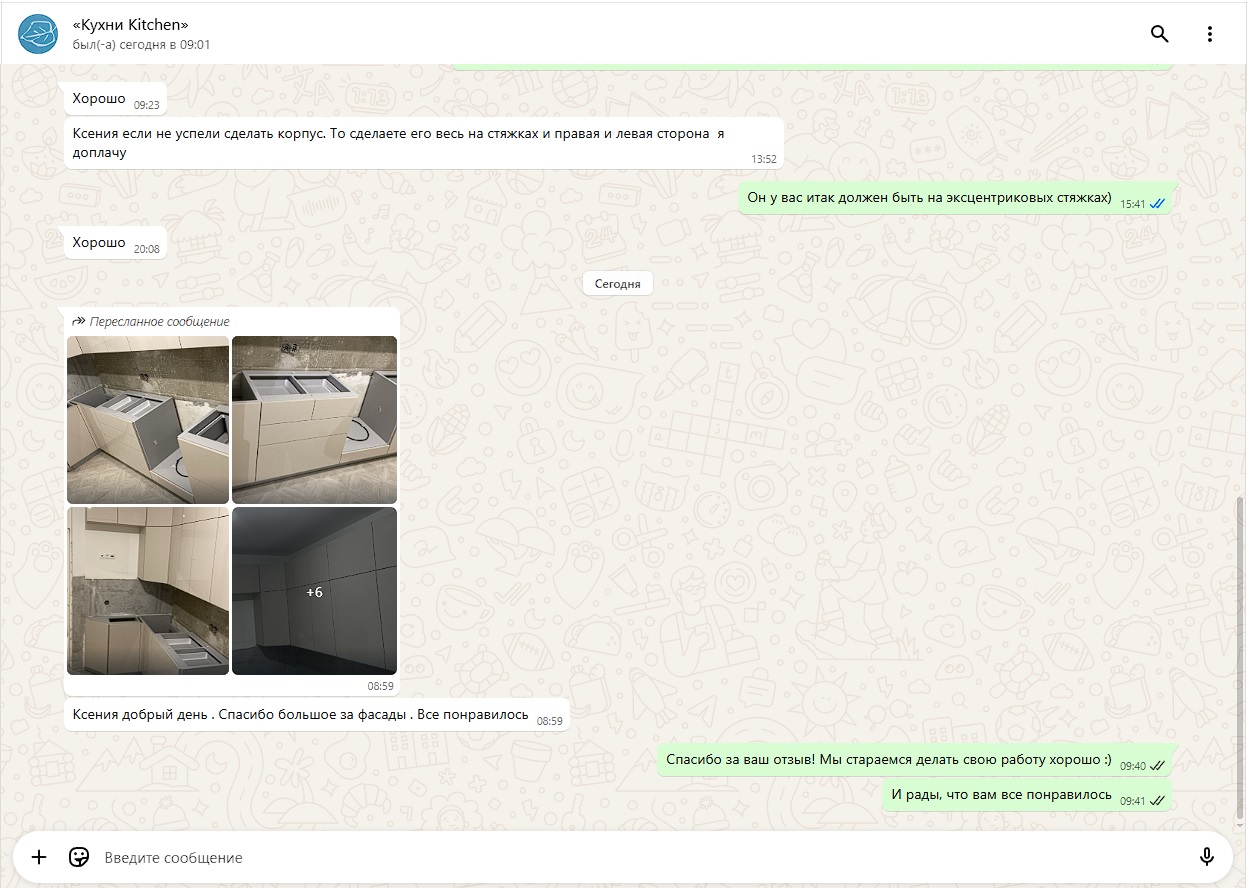Focus the 'Введите сообщение' input field
The height and width of the screenshot is (889, 1247).
pyautogui.click(x=640, y=857)
